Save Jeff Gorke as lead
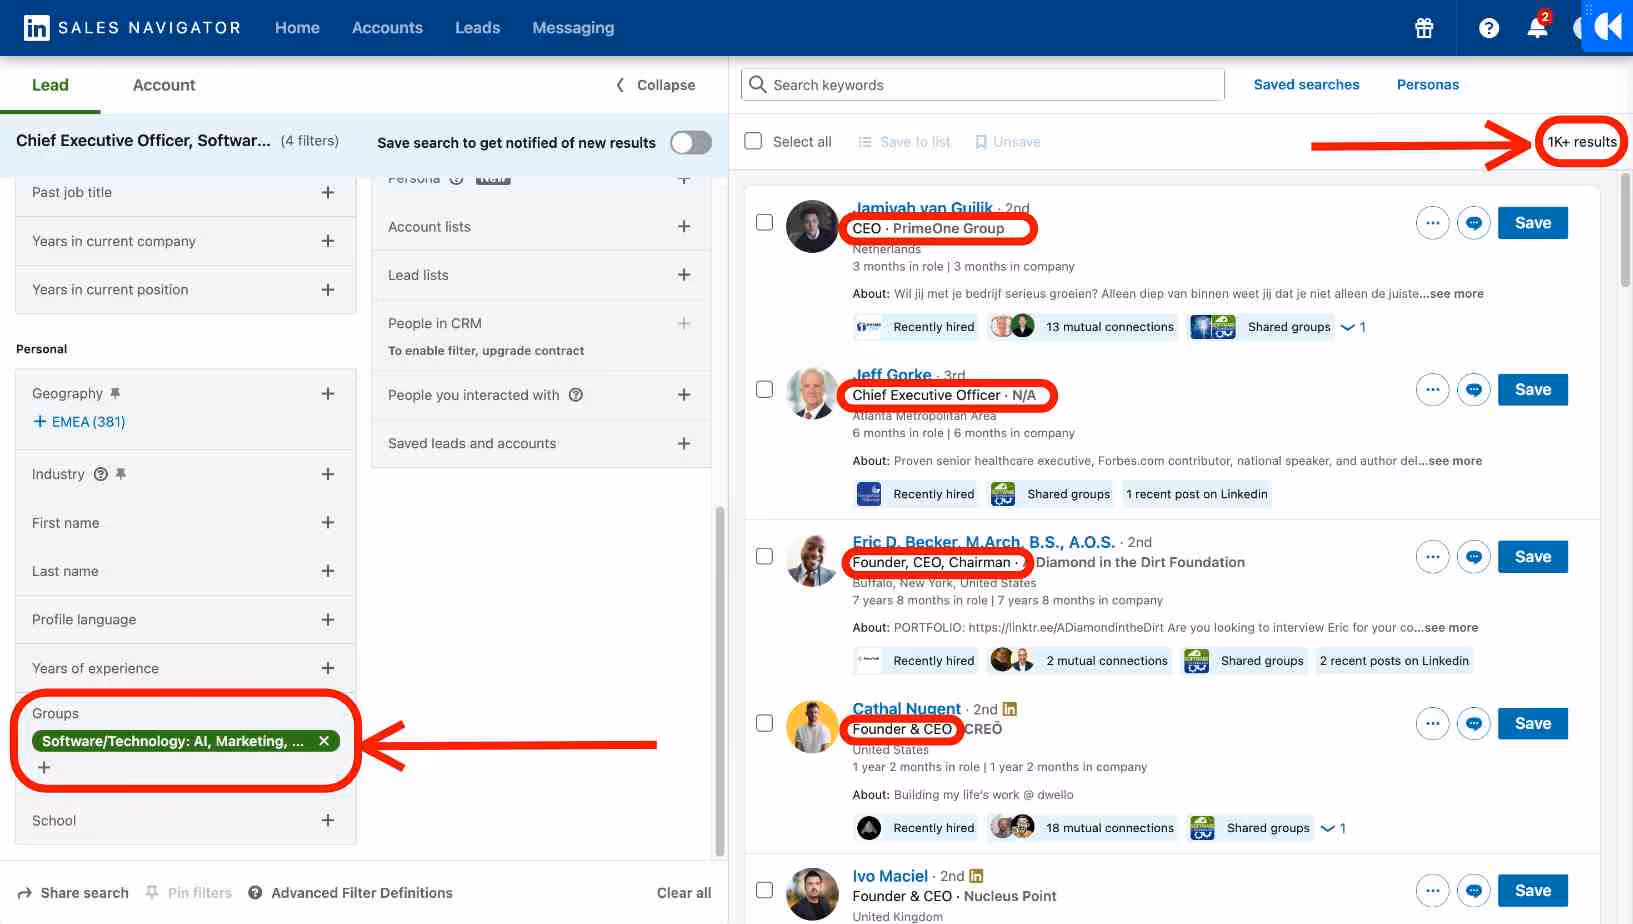Screen dimensions: 1633x924 (1532, 390)
